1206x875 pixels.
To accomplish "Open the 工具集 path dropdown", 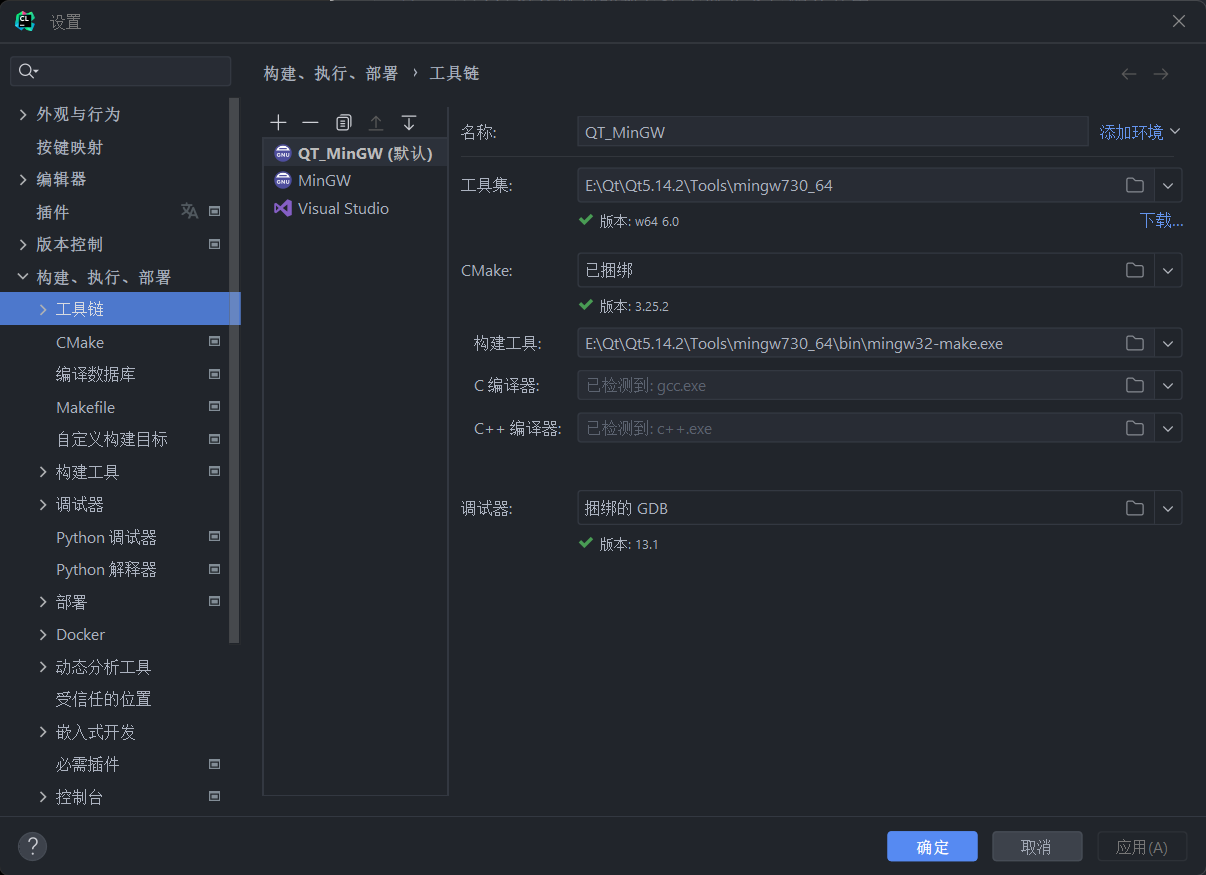I will [1168, 185].
